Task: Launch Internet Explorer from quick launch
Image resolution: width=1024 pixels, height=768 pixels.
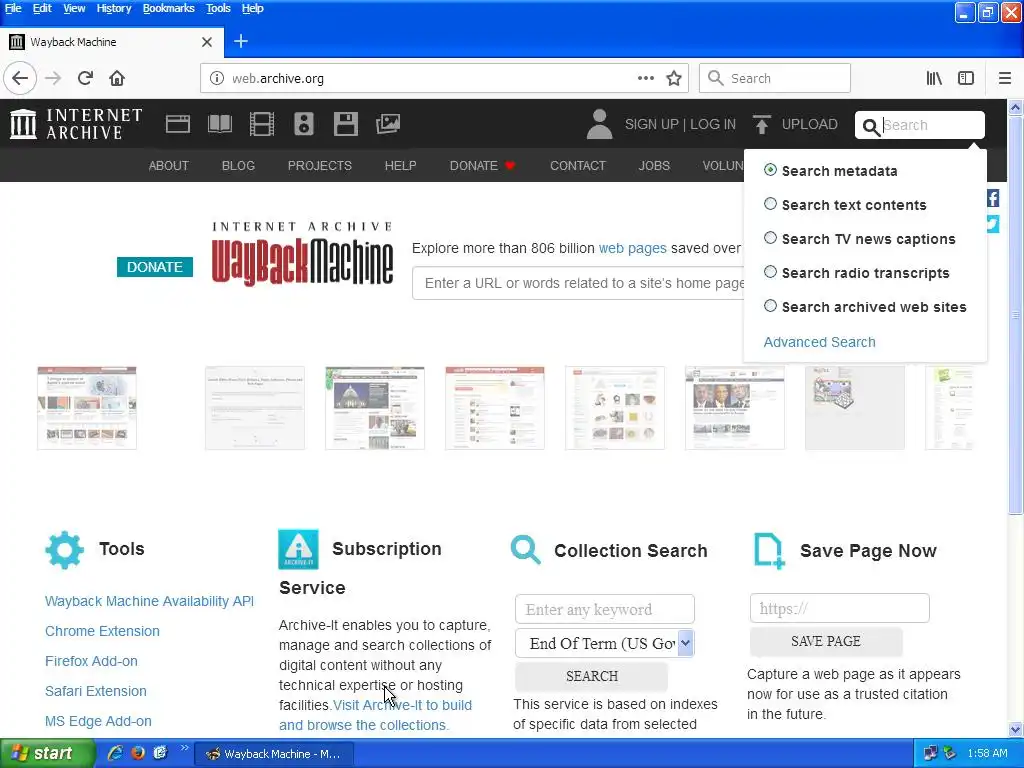Action: [115, 753]
